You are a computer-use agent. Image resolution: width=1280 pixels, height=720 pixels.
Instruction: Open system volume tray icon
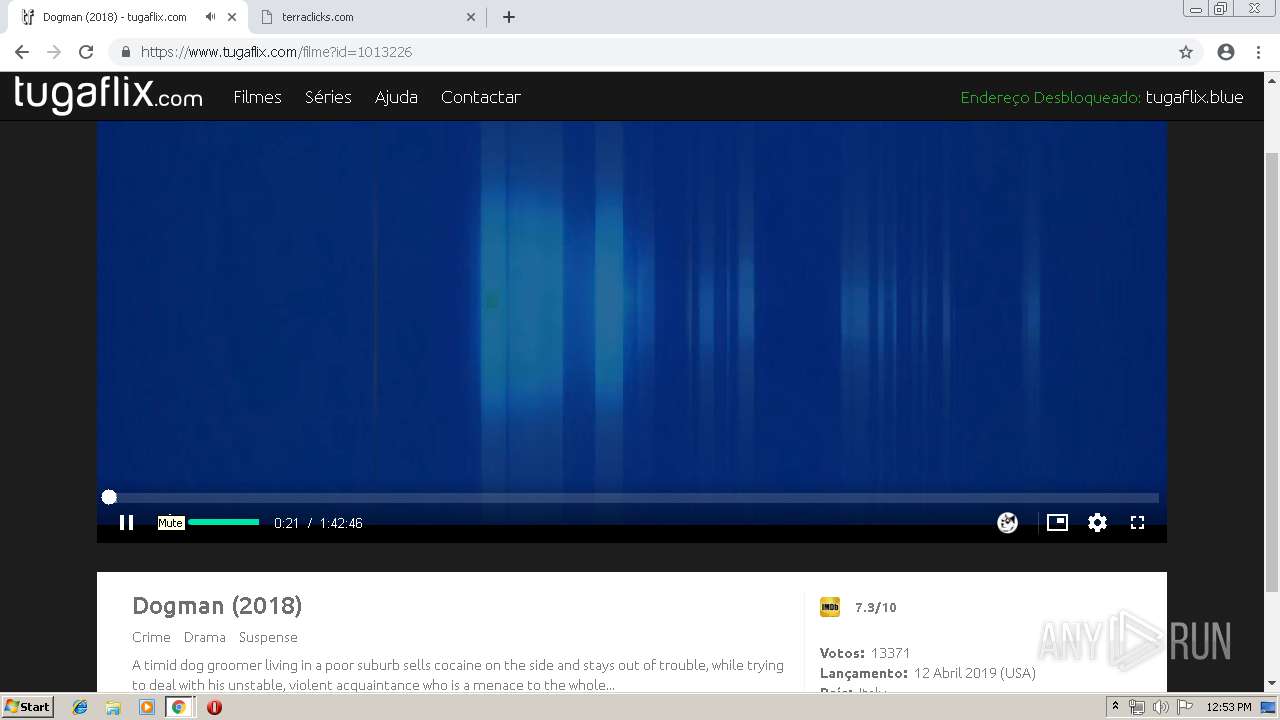click(x=1160, y=707)
